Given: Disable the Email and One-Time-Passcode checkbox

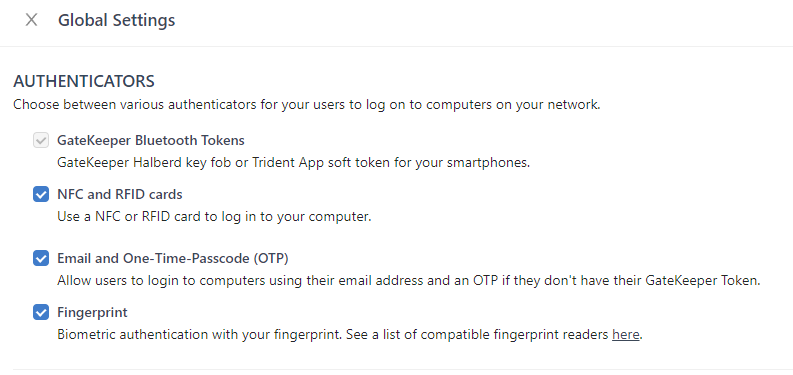Looking at the screenshot, I should 41,258.
